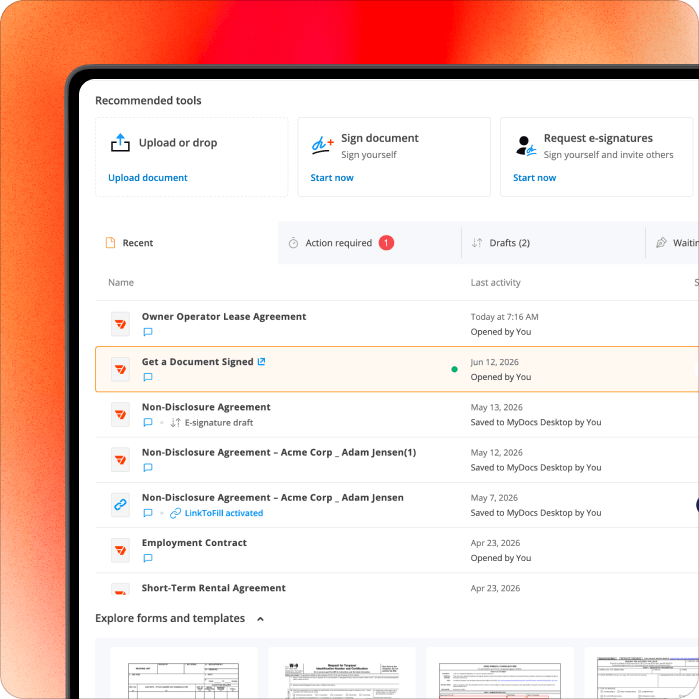Click the Recent tab document icon
699x699 pixels.
[x=110, y=243]
